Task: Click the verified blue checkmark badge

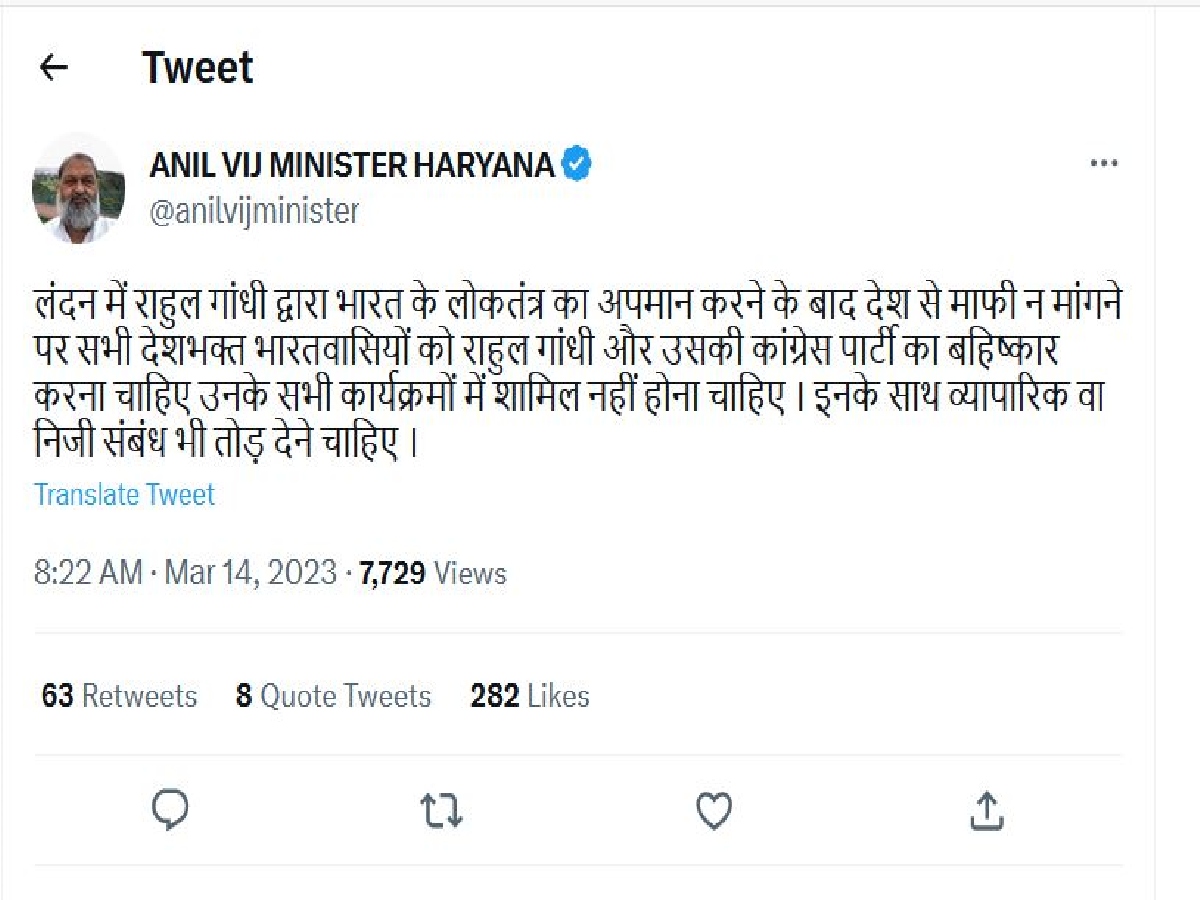Action: 577,163
